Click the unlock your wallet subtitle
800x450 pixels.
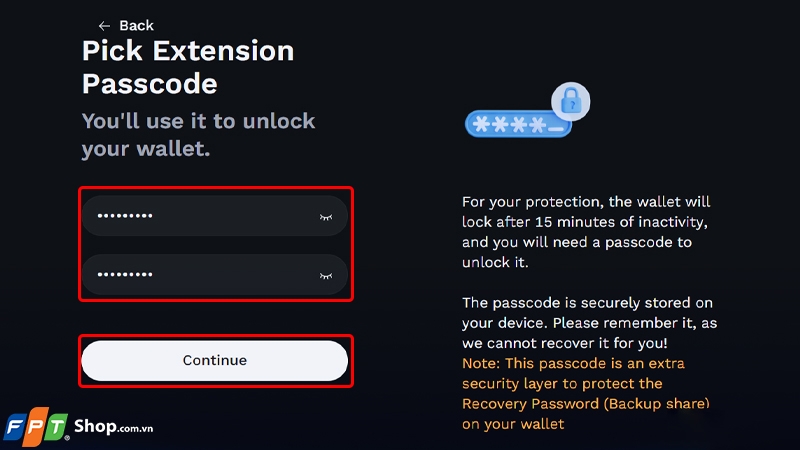[198, 135]
